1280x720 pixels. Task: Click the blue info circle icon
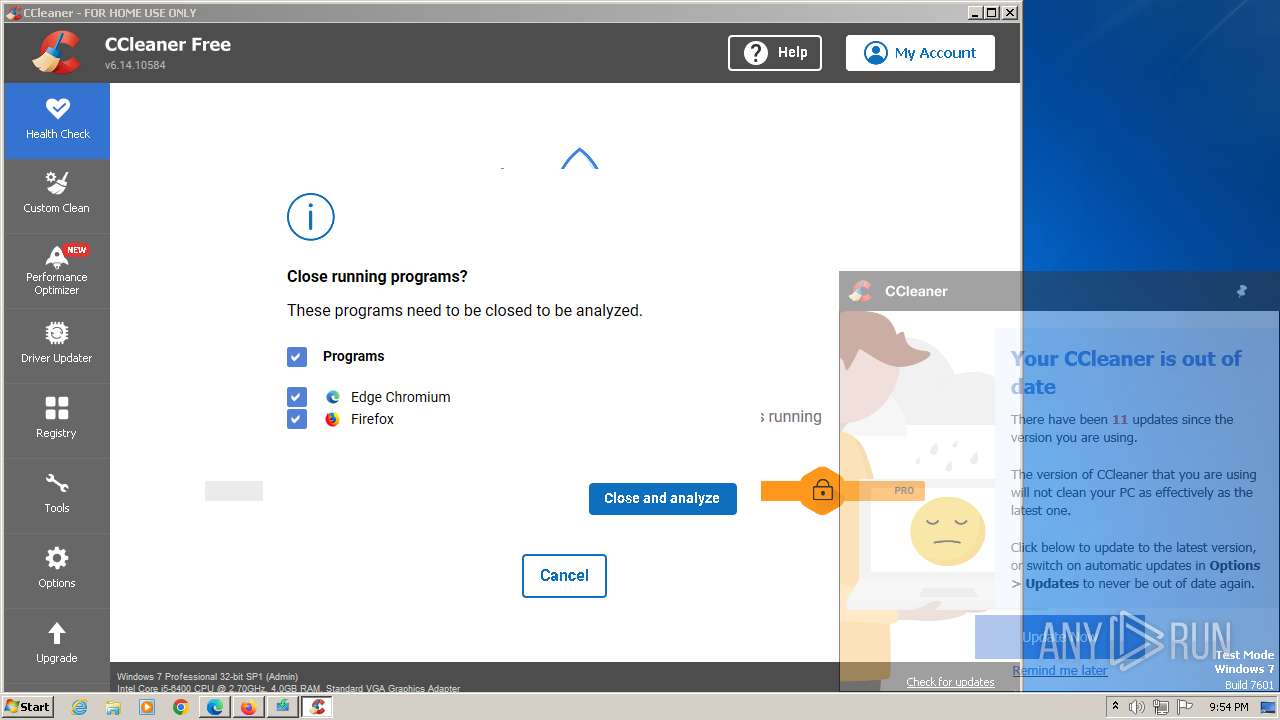click(x=311, y=217)
